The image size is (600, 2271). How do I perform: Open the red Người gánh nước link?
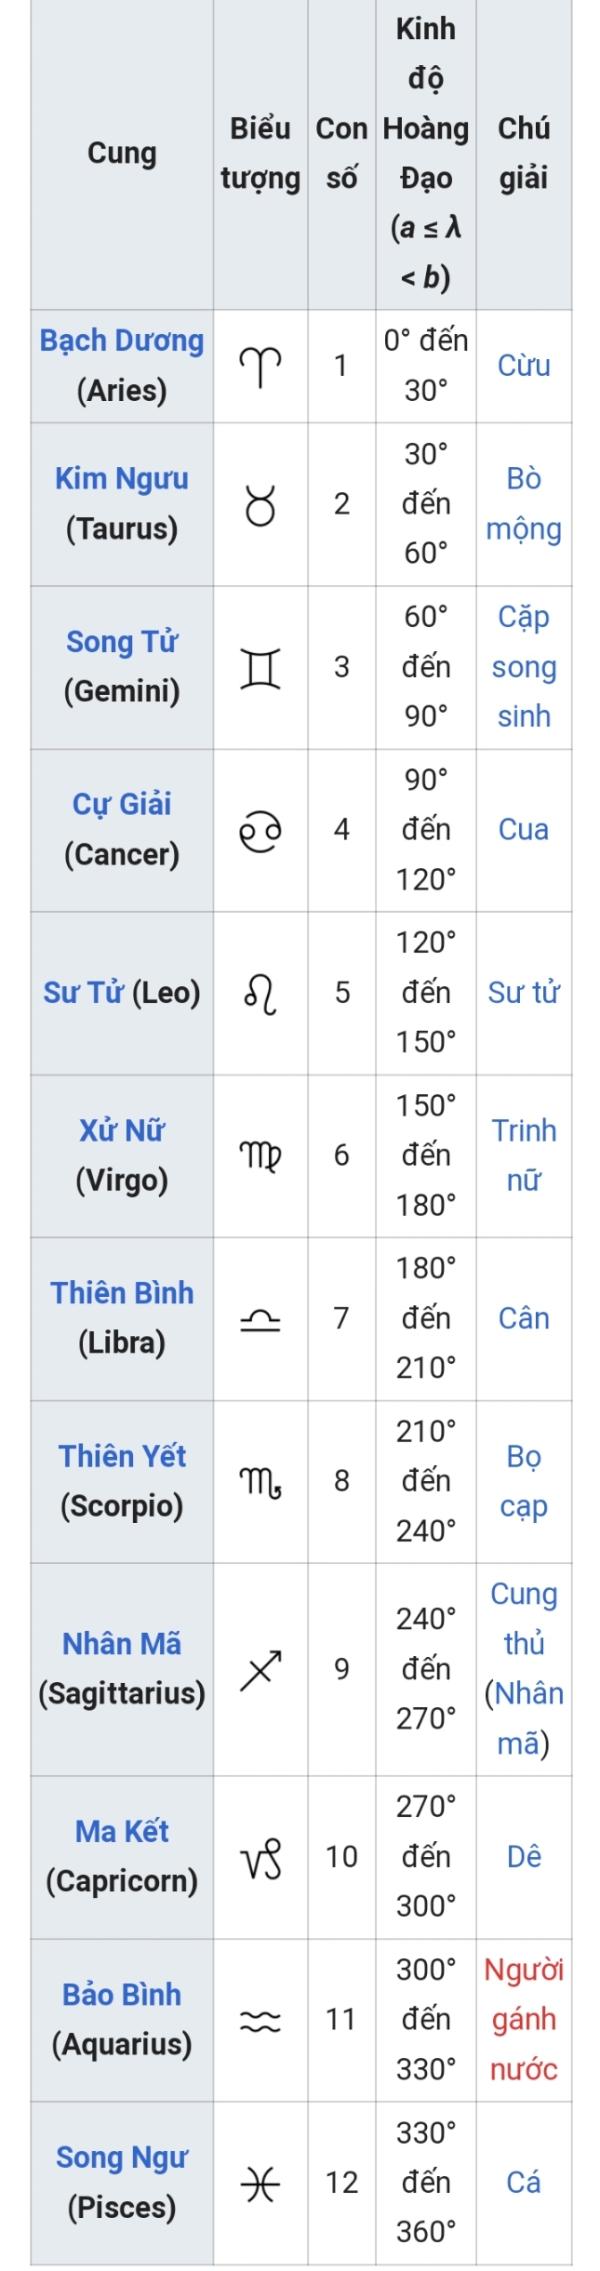coord(524,2020)
